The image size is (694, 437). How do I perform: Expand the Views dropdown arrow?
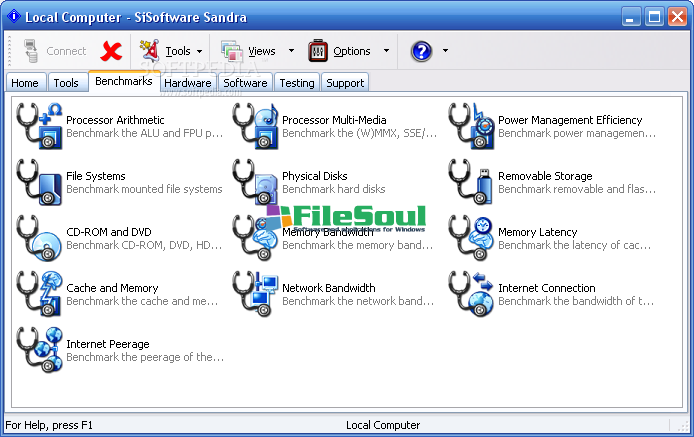pos(291,51)
